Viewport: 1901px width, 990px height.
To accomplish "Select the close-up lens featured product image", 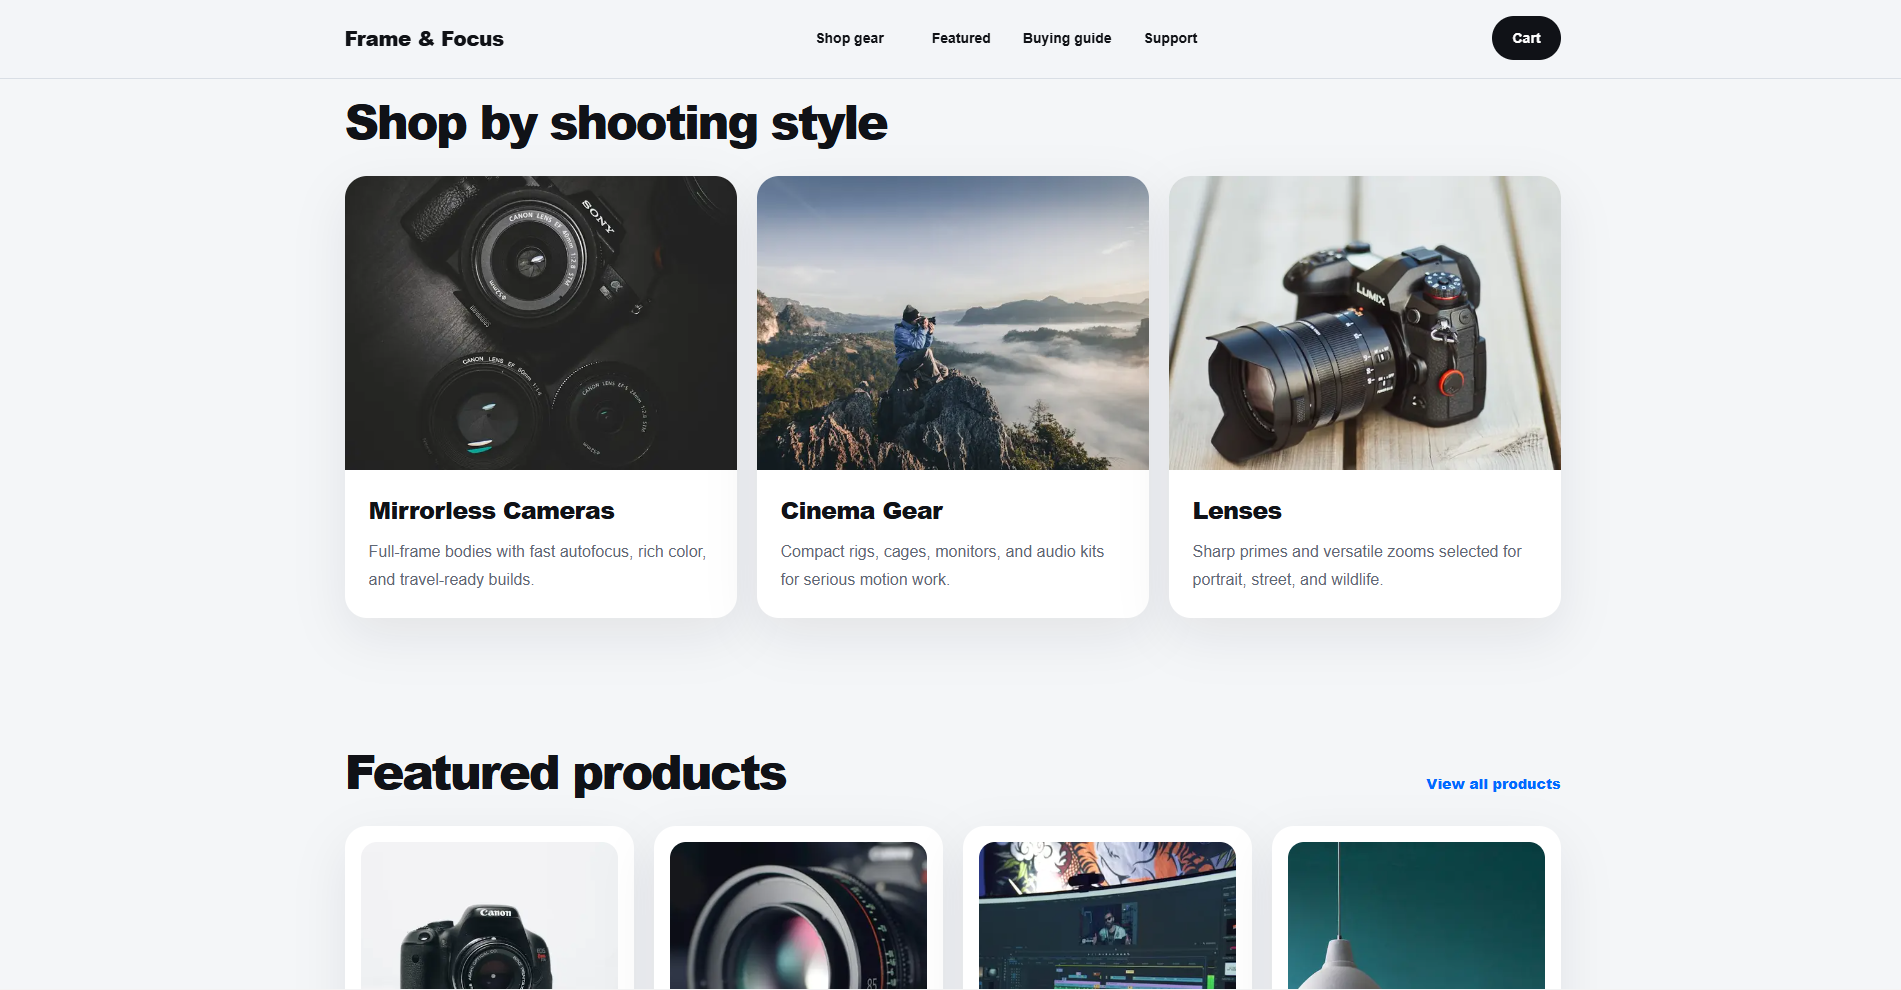I will click(798, 916).
